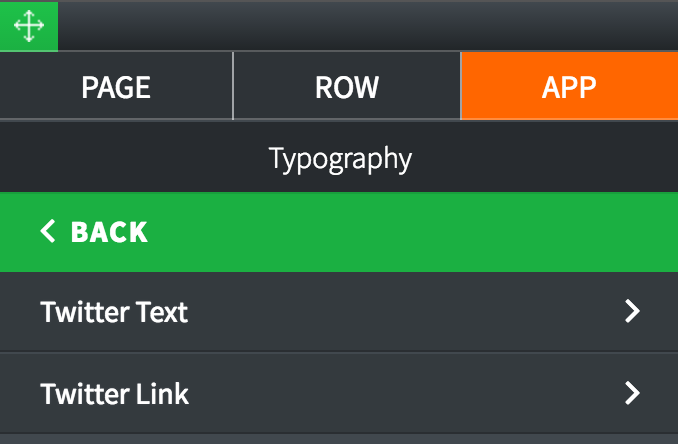678x444 pixels.
Task: Select the Twitter Text label
Action: pos(114,312)
